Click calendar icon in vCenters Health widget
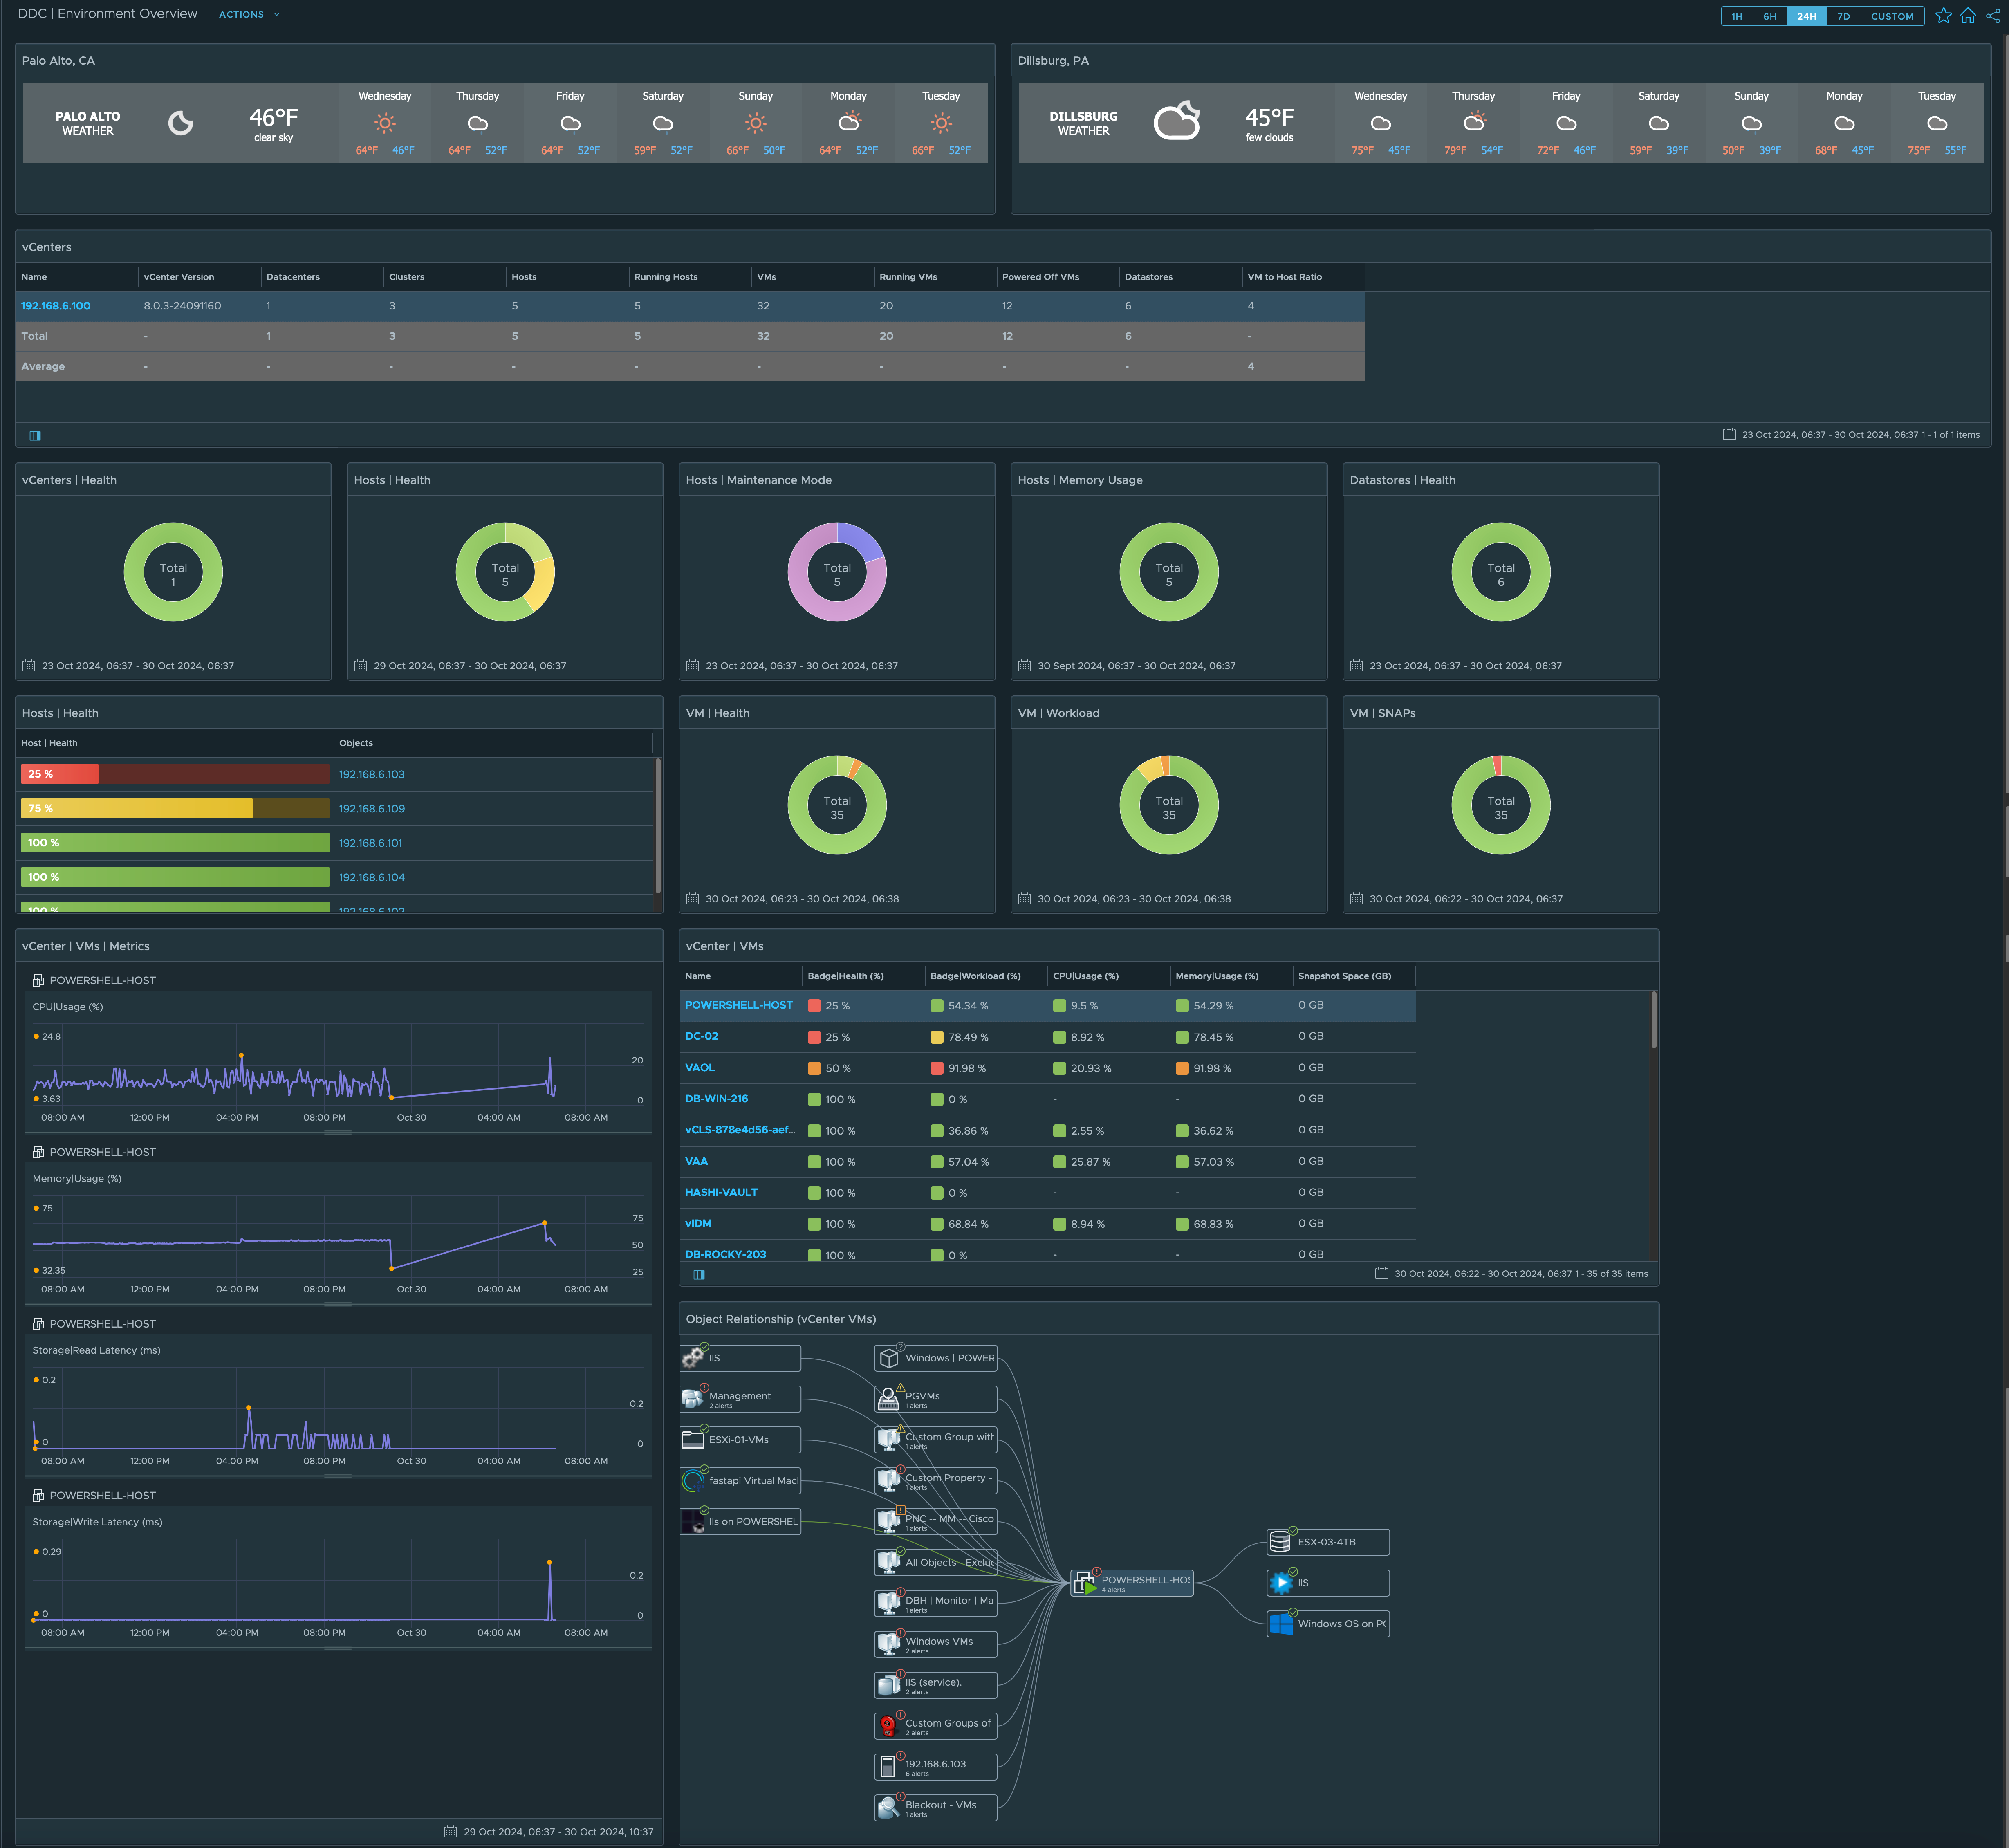The width and height of the screenshot is (2009, 1848). [x=29, y=666]
